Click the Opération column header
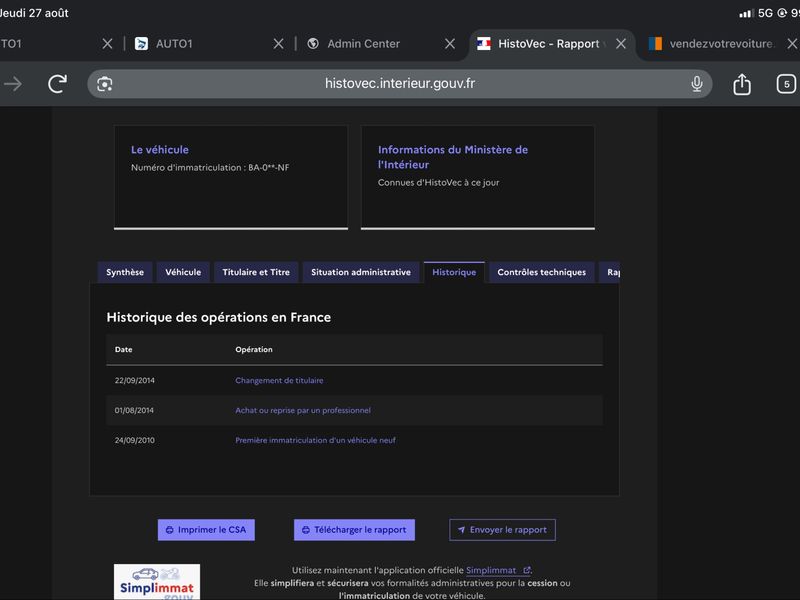 (254, 349)
